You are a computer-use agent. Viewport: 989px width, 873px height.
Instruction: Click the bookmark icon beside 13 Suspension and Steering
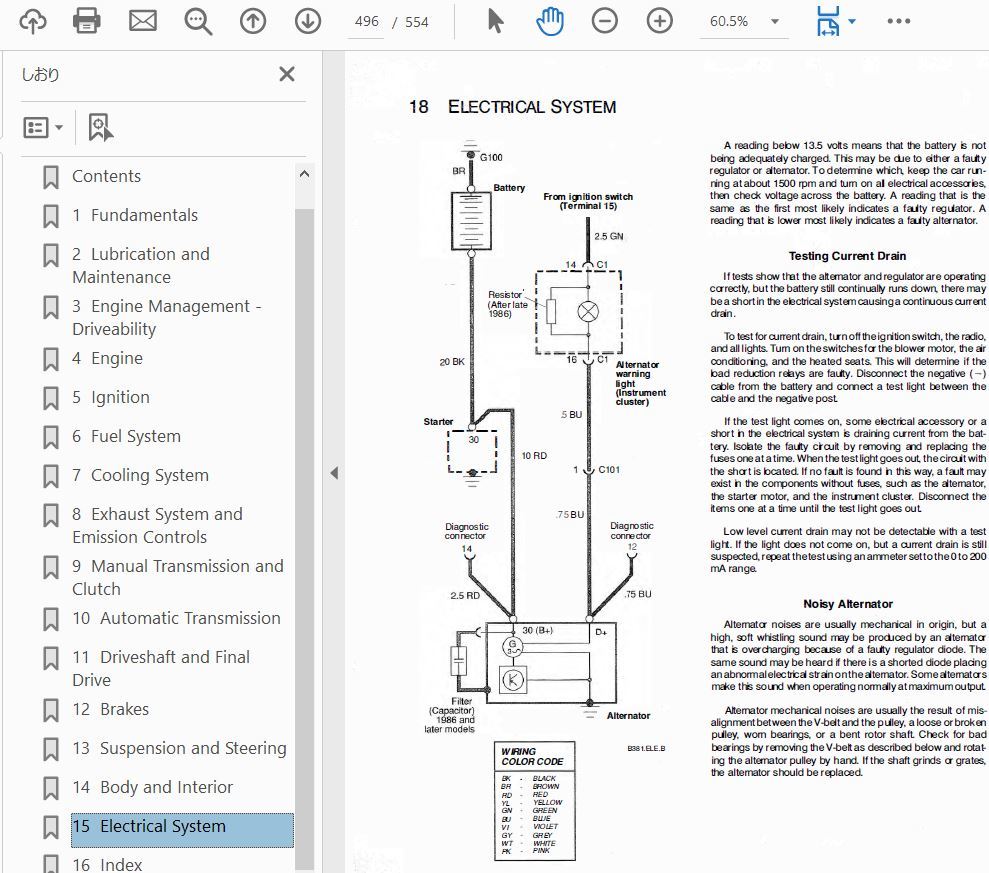[x=51, y=749]
